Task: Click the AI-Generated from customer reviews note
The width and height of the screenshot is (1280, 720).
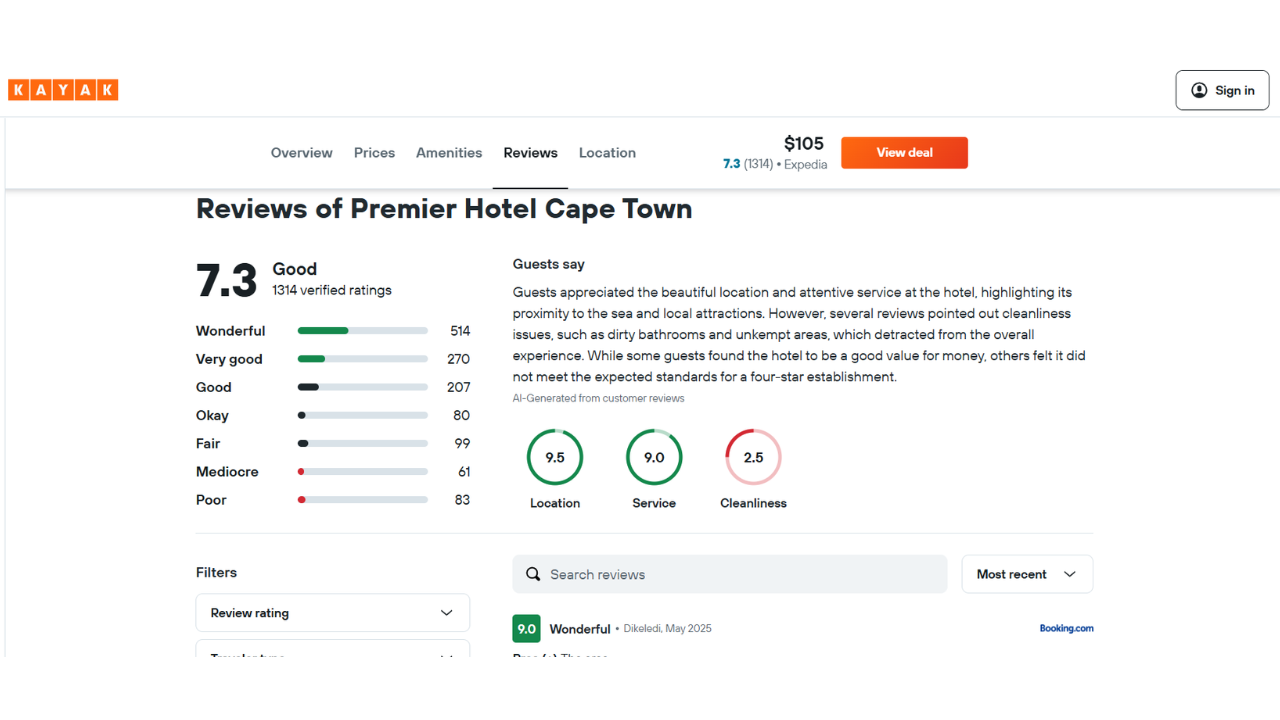Action: [x=599, y=398]
